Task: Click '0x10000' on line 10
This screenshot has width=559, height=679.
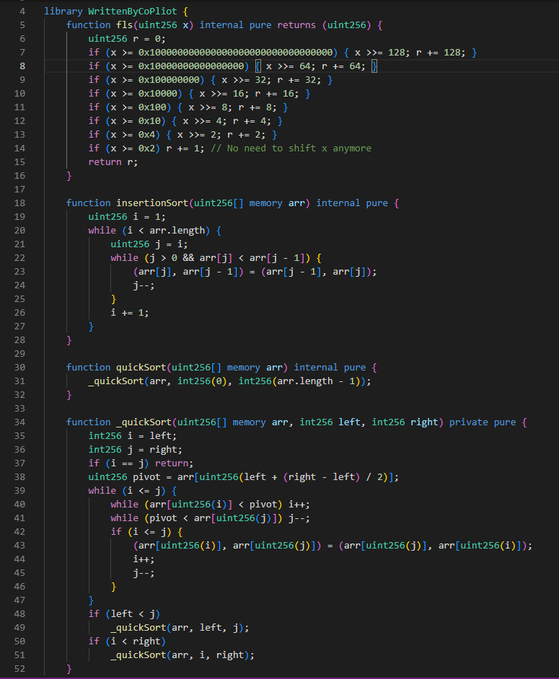Action: 158,94
